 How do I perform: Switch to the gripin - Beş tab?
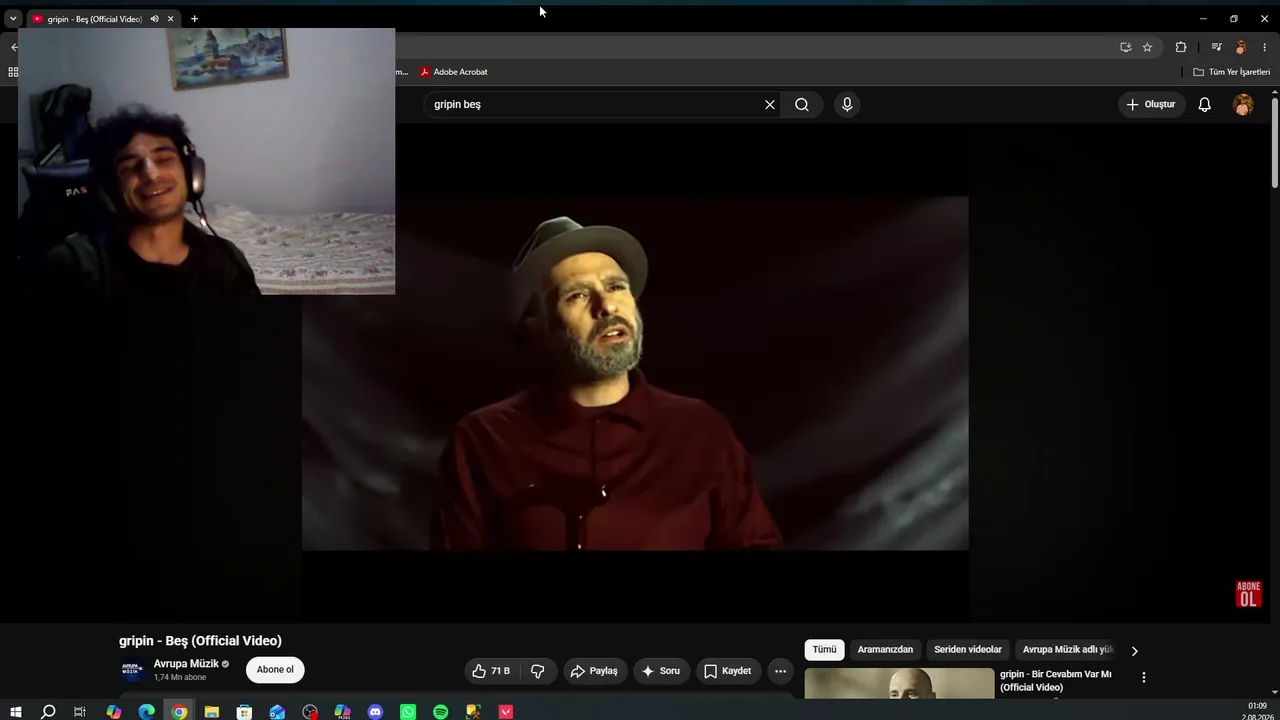[94, 19]
